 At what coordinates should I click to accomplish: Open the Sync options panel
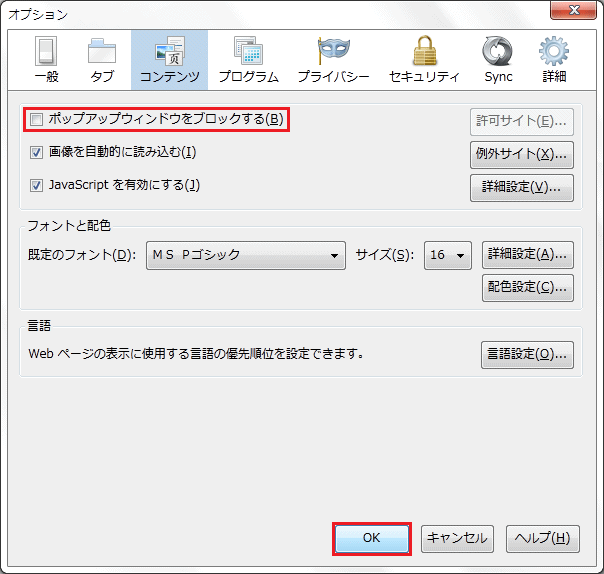pos(498,60)
